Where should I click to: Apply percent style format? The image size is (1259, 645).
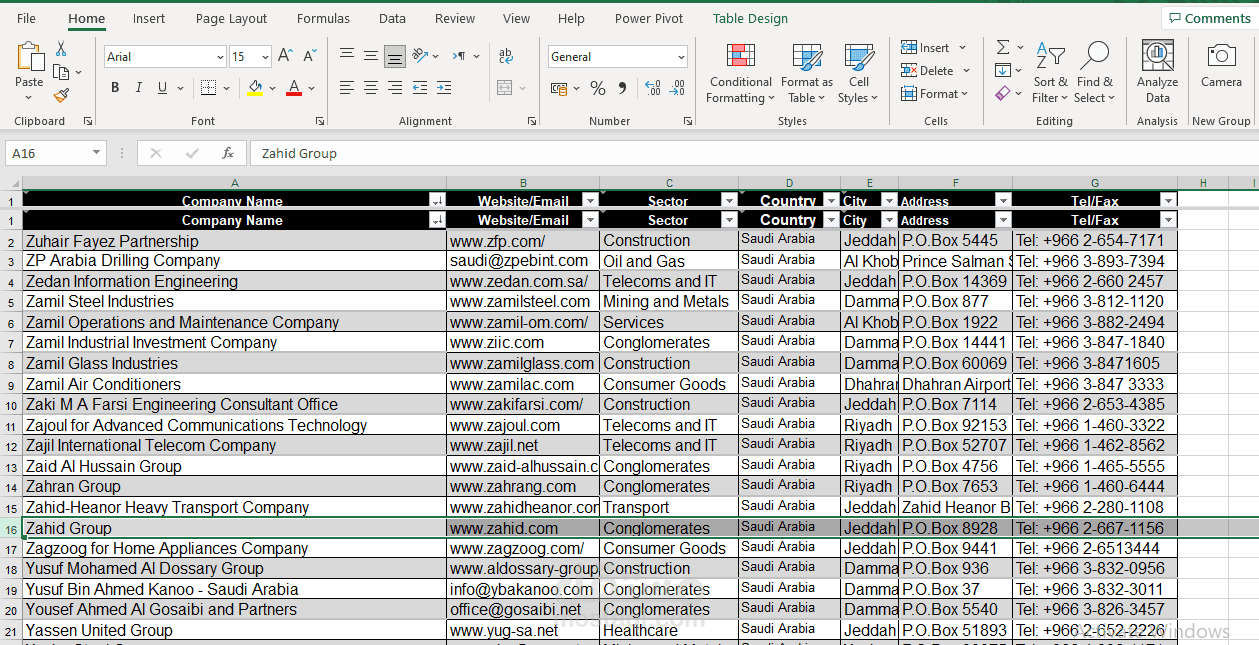(x=598, y=88)
